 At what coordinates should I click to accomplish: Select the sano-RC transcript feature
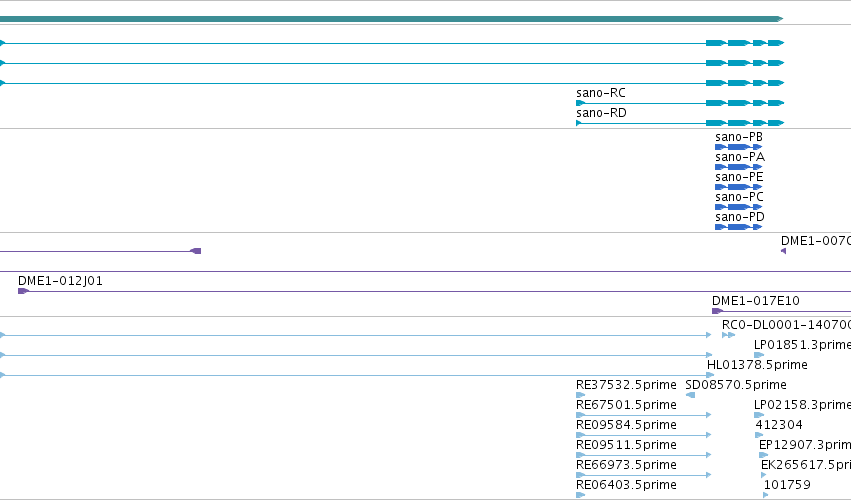(680, 103)
